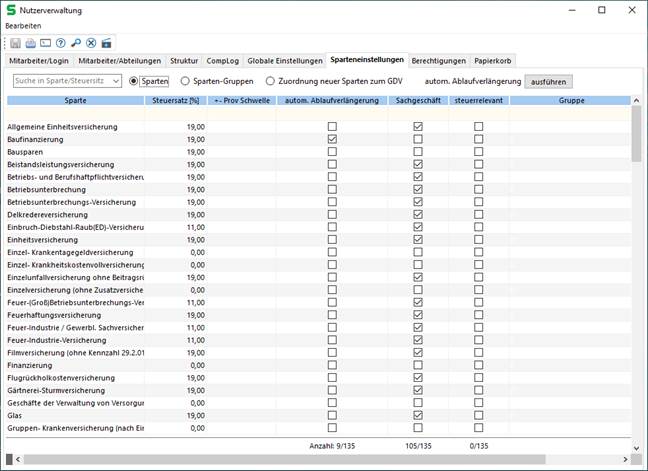The width and height of the screenshot is (648, 471).
Task: Switch to the Berechtigungen tab
Action: (438, 60)
